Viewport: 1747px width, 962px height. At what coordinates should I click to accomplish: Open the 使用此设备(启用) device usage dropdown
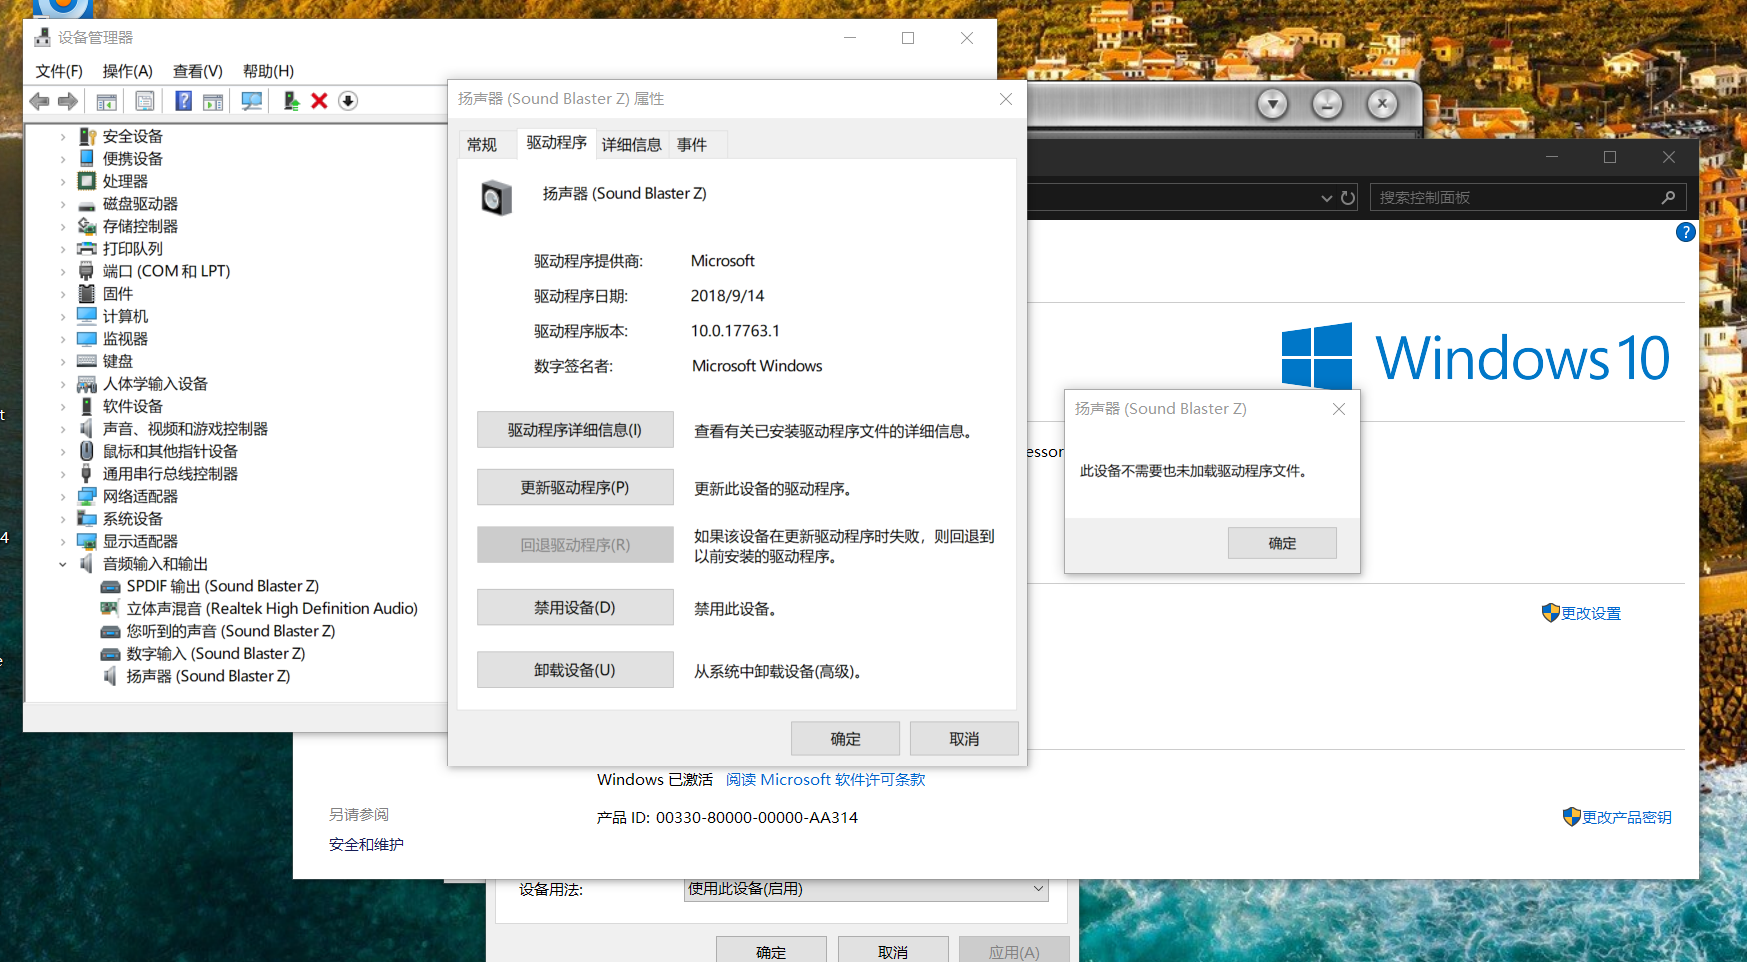pos(866,889)
